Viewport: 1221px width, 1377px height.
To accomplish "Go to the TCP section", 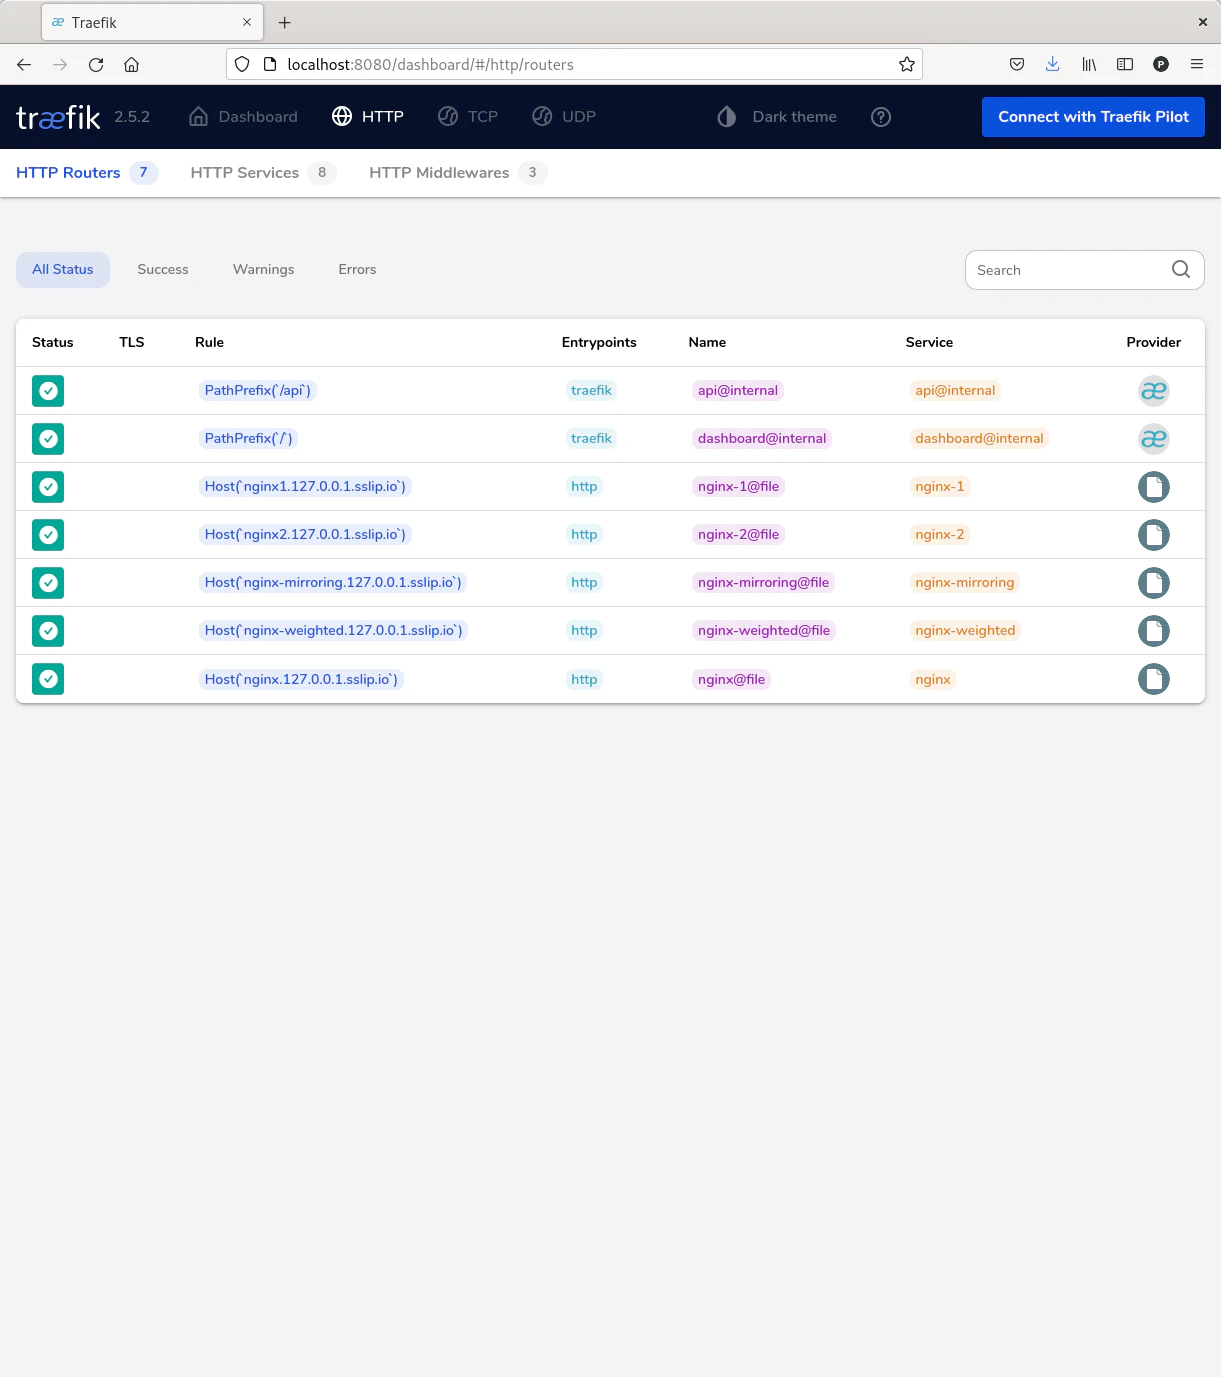I will click(468, 117).
